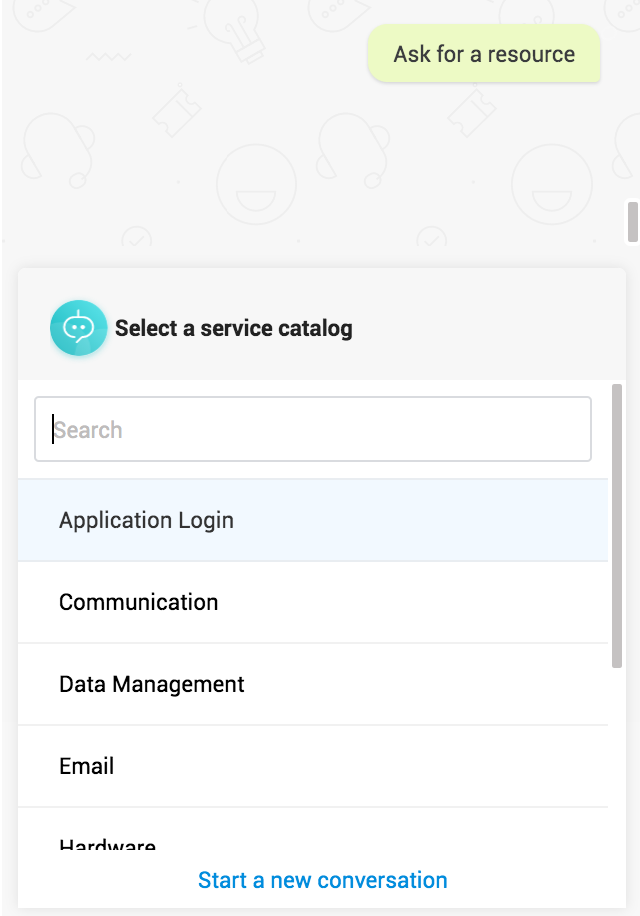Click the chat window scrollbar handle
The width and height of the screenshot is (640, 916).
pos(632,221)
